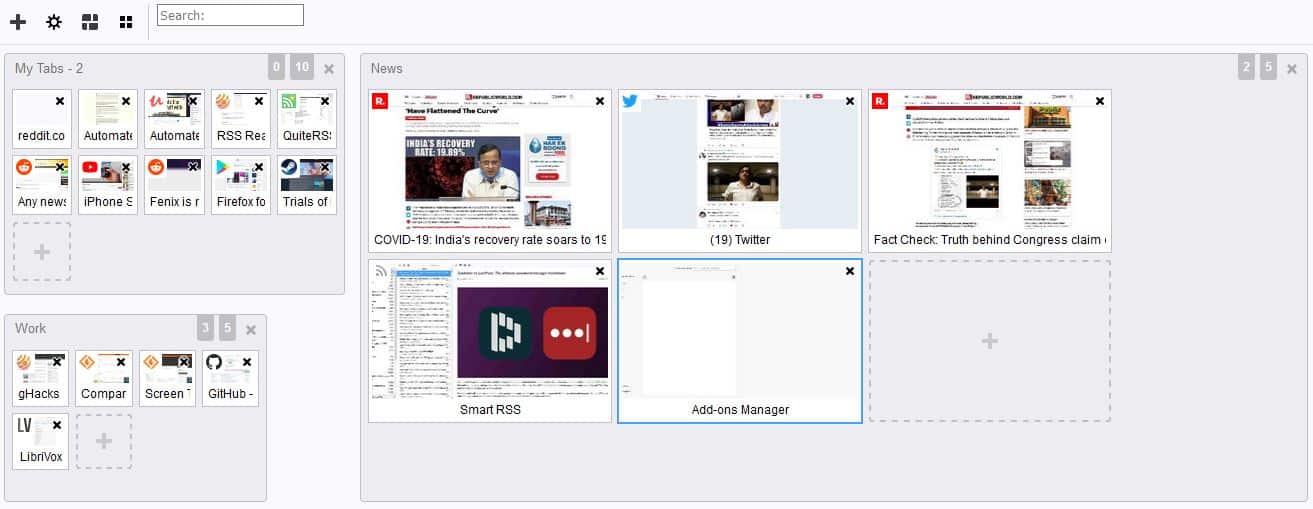Switch to the small tiles layout icon
This screenshot has height=509, width=1313.
tap(125, 21)
